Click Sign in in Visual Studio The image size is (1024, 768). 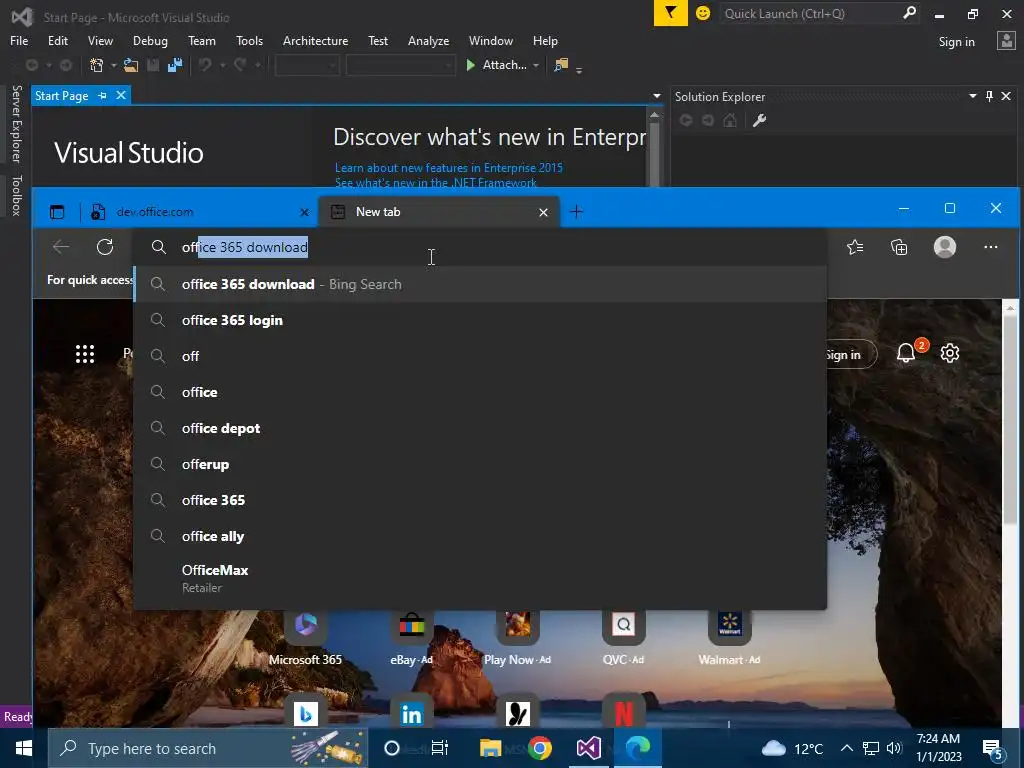point(956,42)
